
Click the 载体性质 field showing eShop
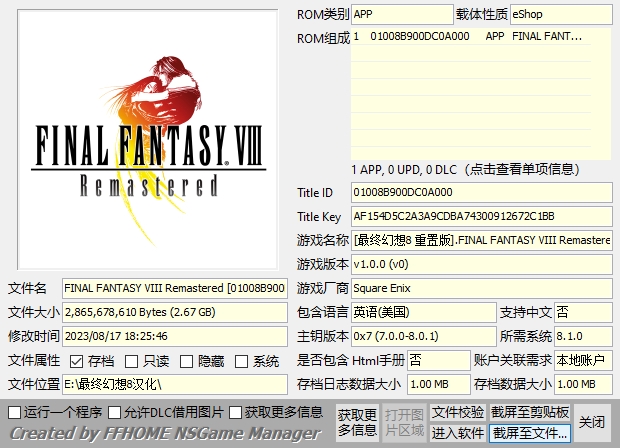(x=561, y=14)
